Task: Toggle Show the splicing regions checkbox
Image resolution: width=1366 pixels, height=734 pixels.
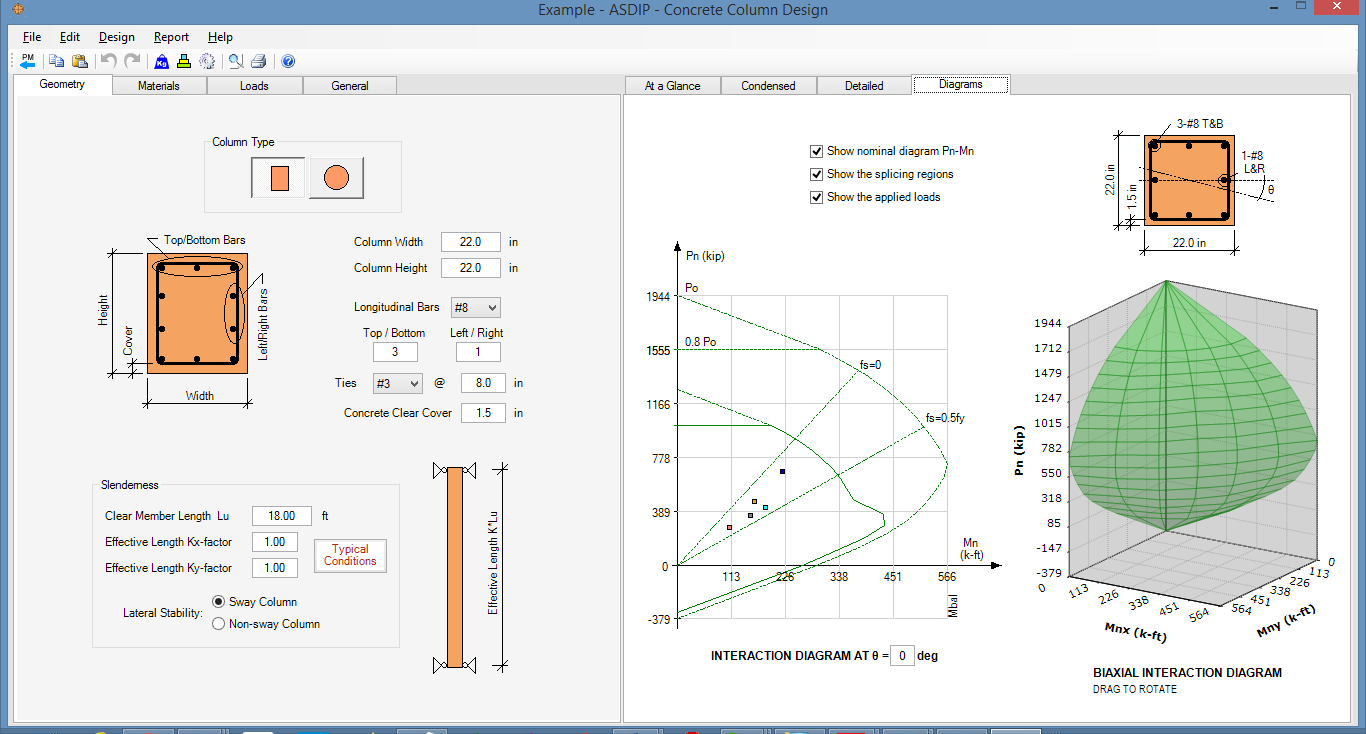Action: tap(816, 174)
